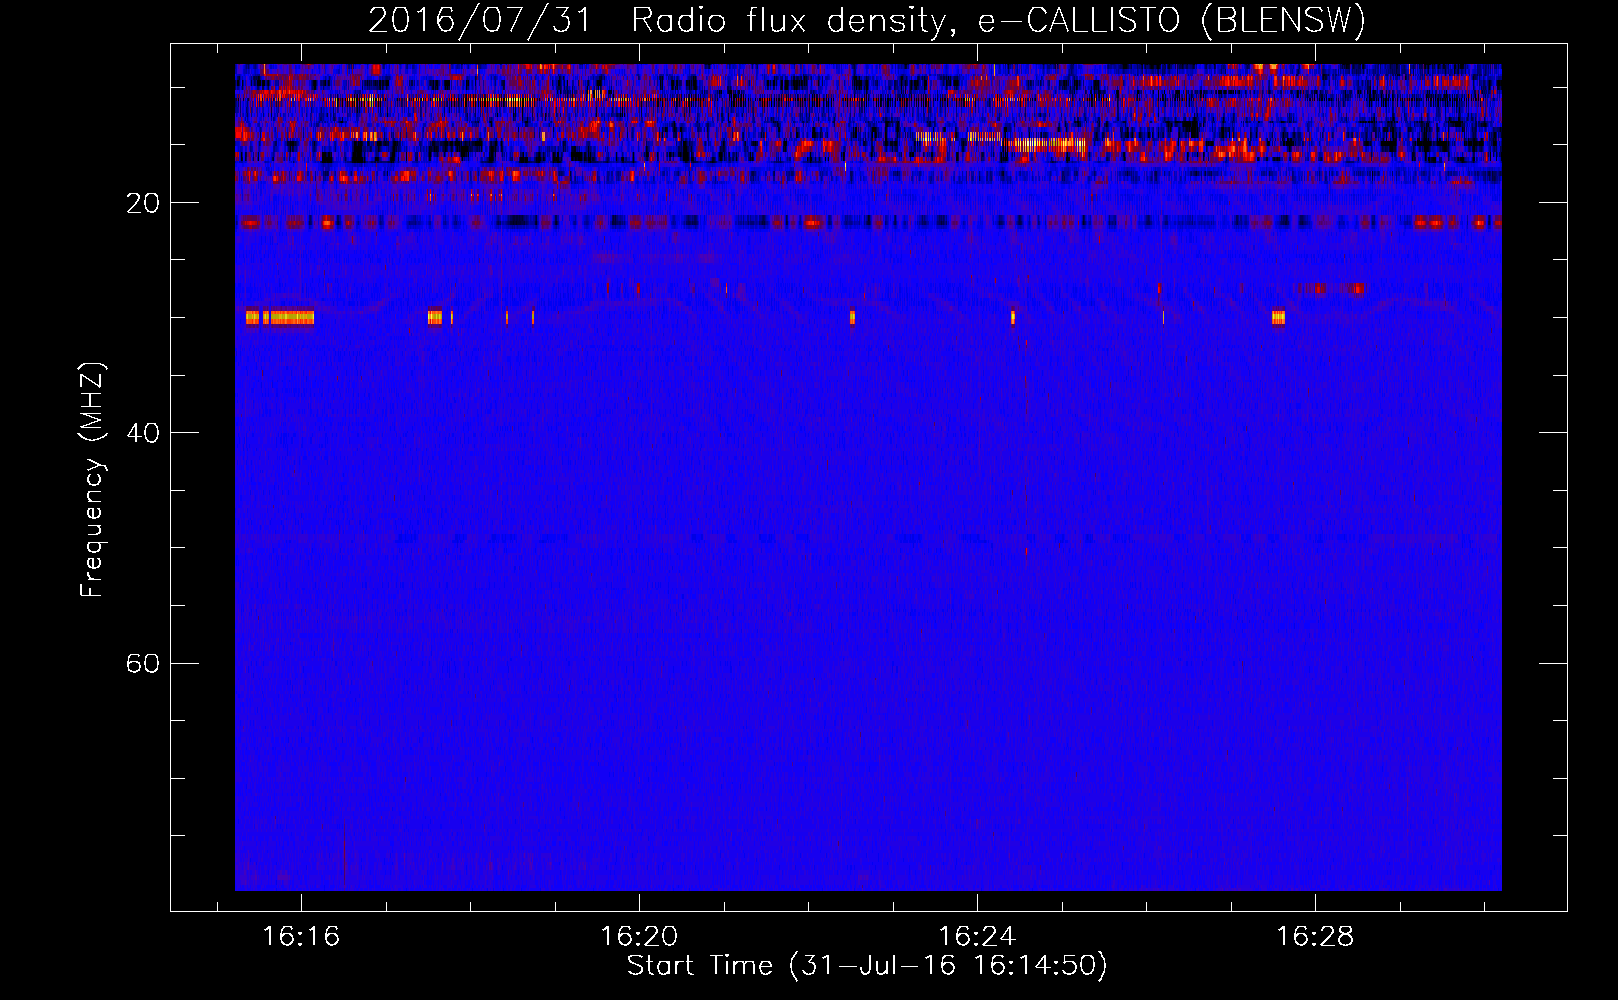This screenshot has width=1618, height=1000.
Task: Click the 'Start Time (31-Jul-16 16:14:50)' axis label
Action: pyautogui.click(x=867, y=966)
